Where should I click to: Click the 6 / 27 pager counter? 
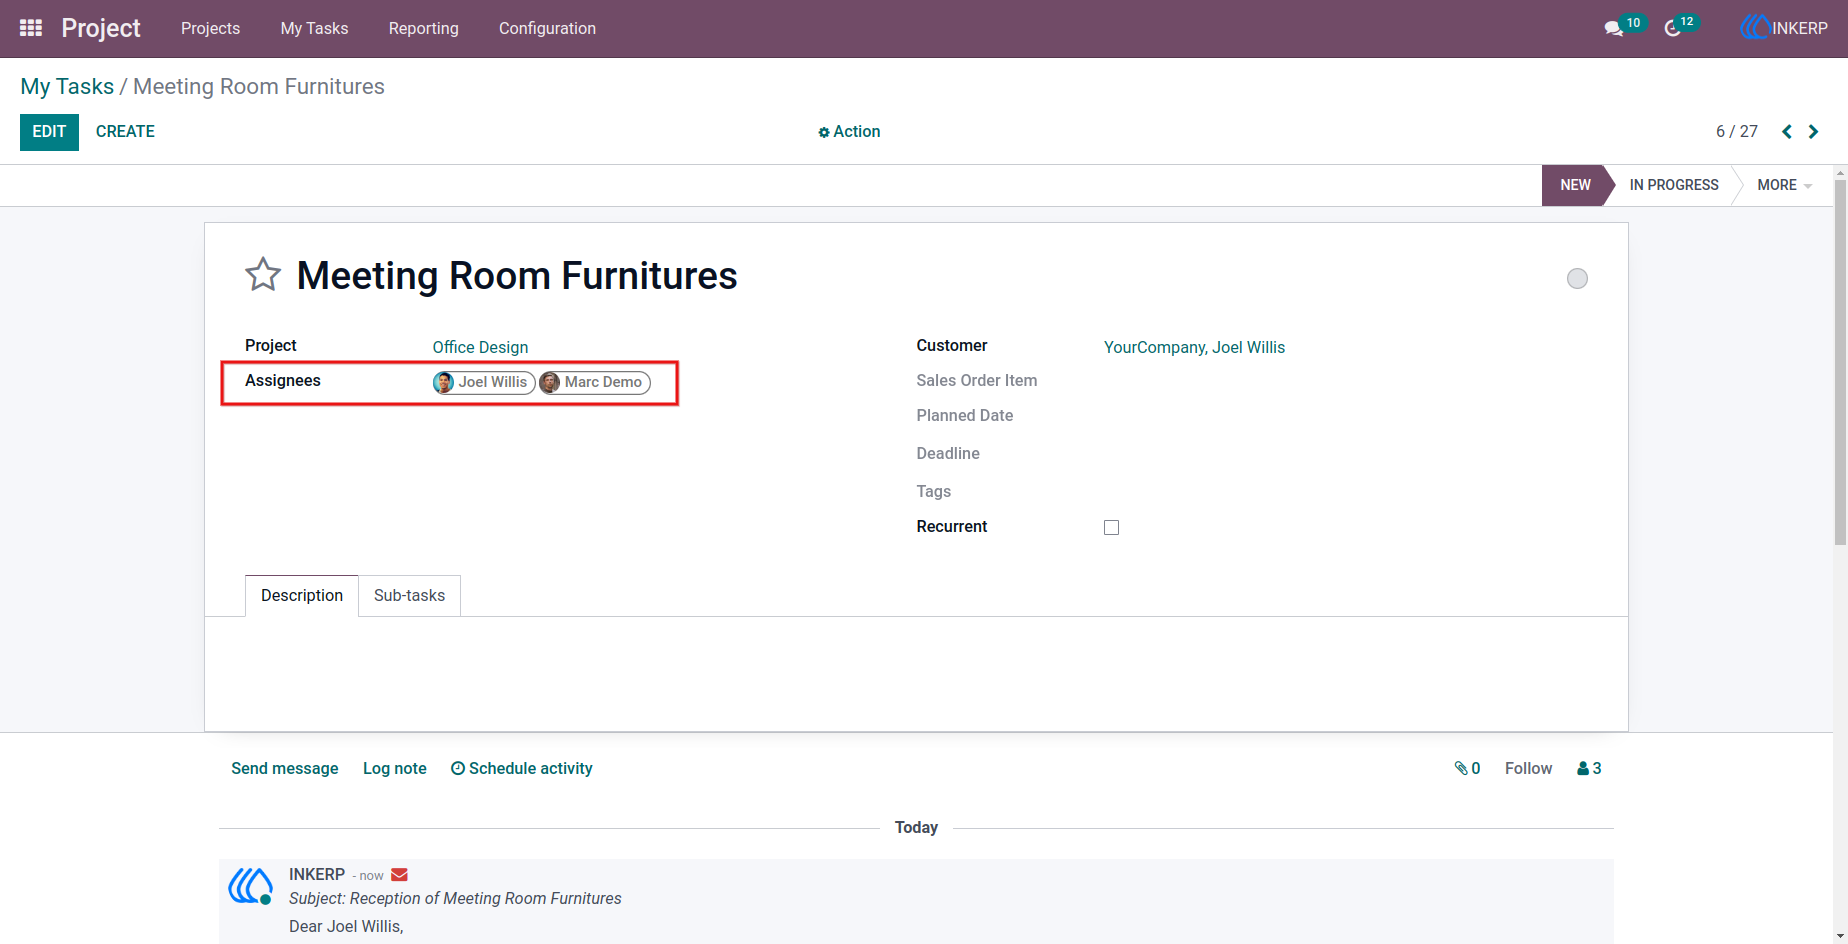coord(1736,132)
